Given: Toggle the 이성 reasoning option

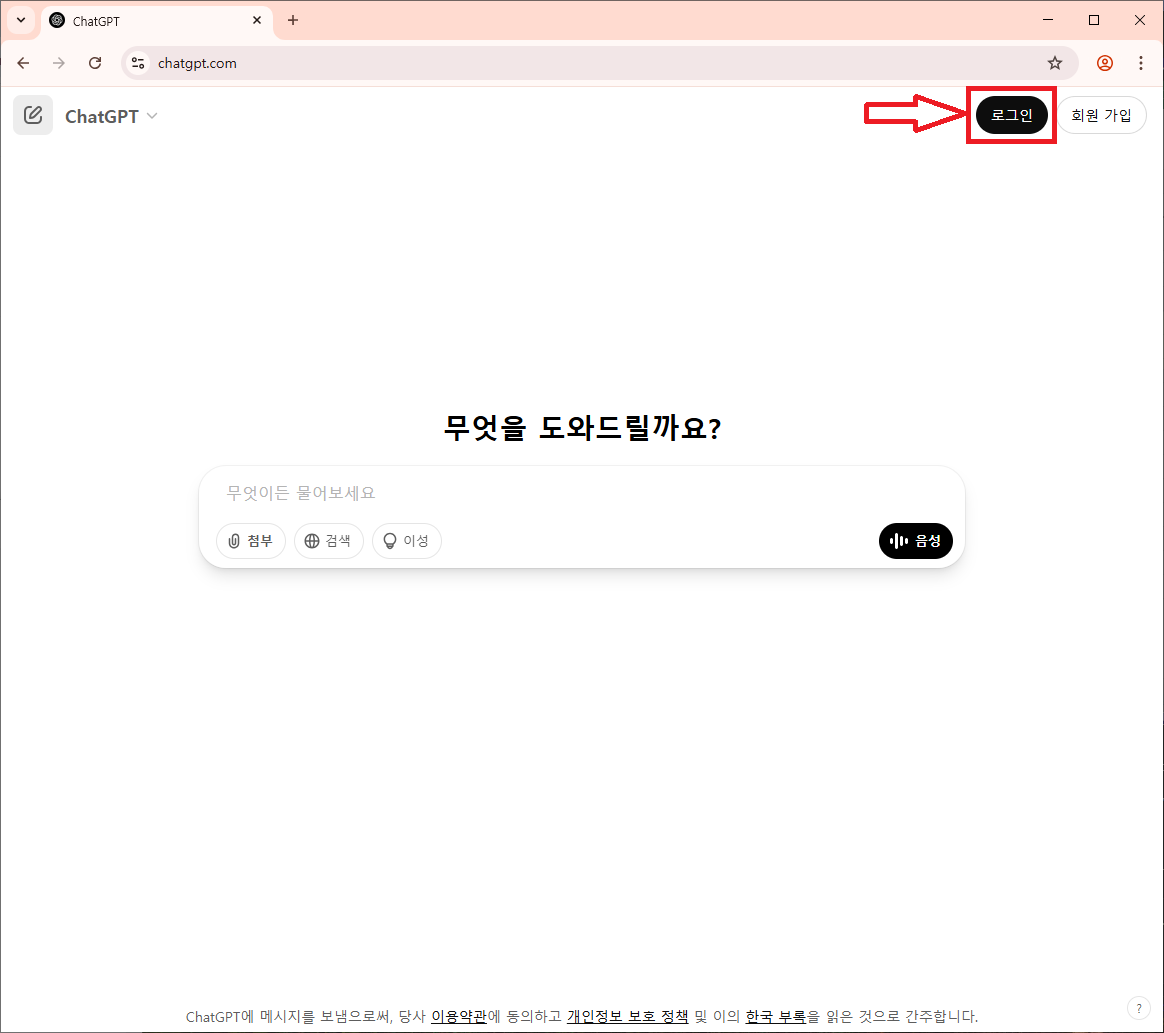Looking at the screenshot, I should coord(407,541).
